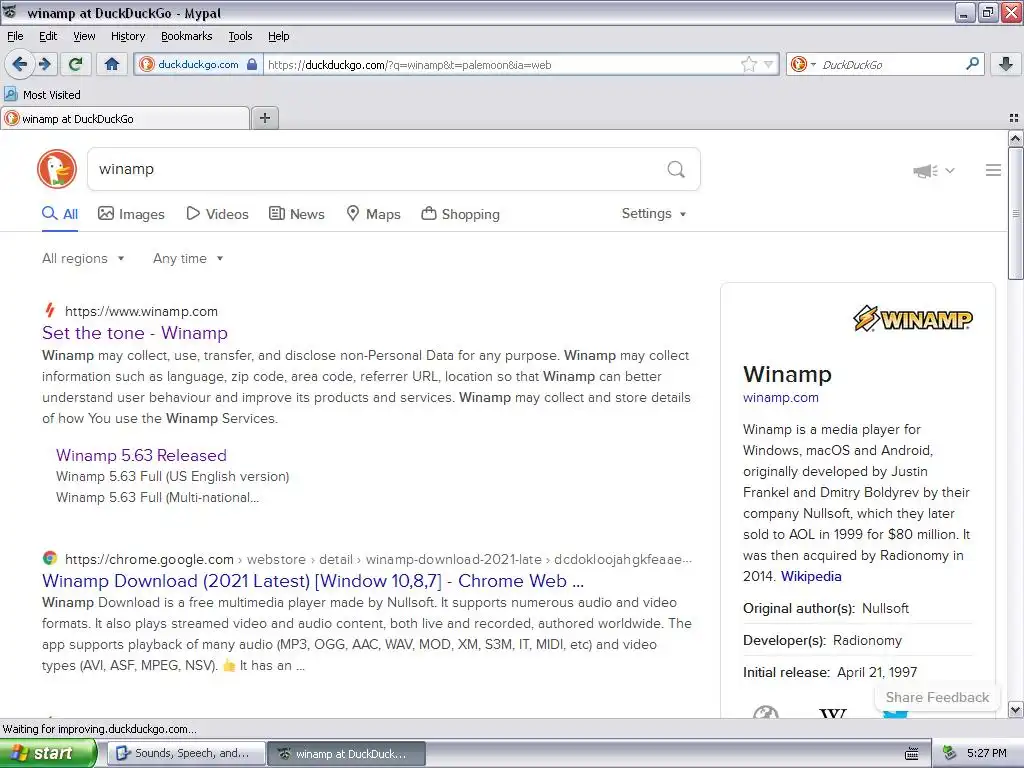Open the Tools menu
This screenshot has width=1024, height=768.
pos(240,36)
